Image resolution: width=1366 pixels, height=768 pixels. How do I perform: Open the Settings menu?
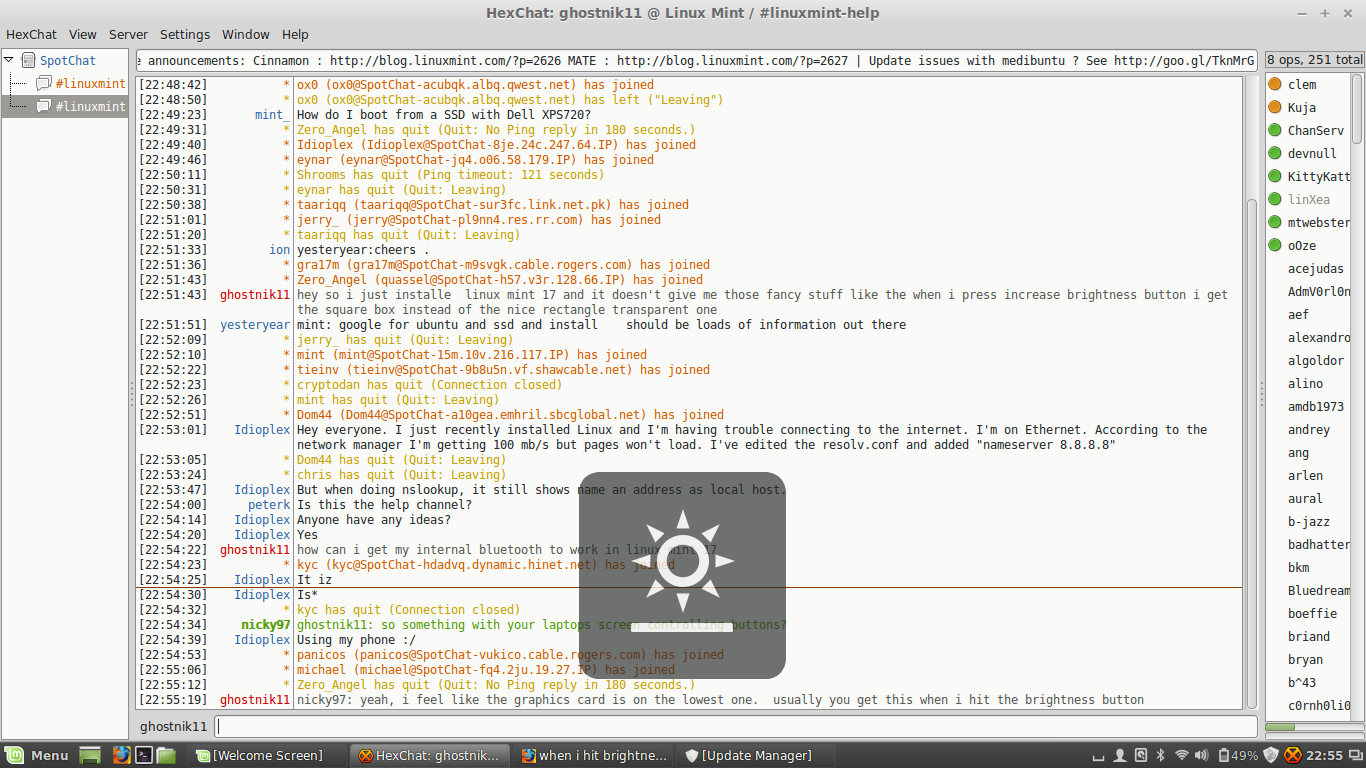click(185, 34)
